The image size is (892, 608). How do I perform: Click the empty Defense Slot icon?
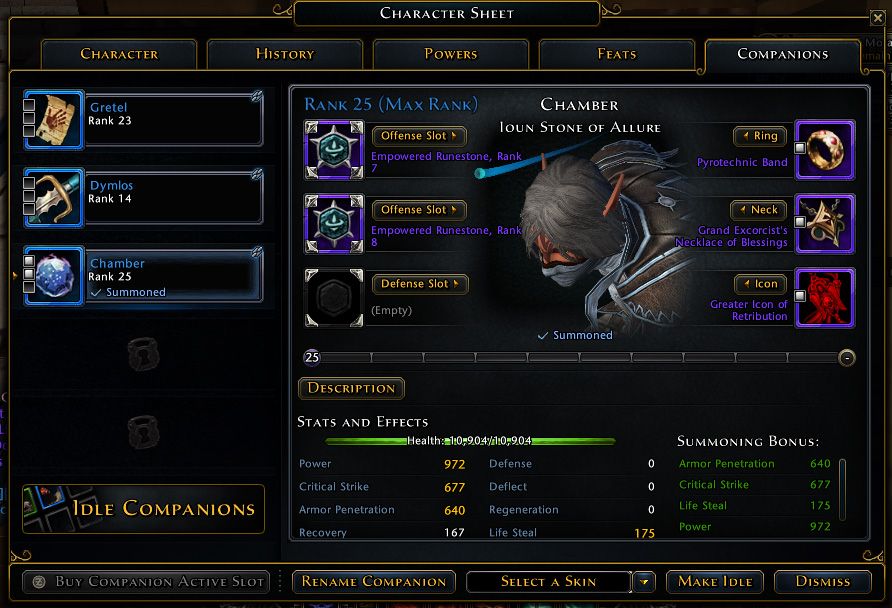(x=334, y=297)
